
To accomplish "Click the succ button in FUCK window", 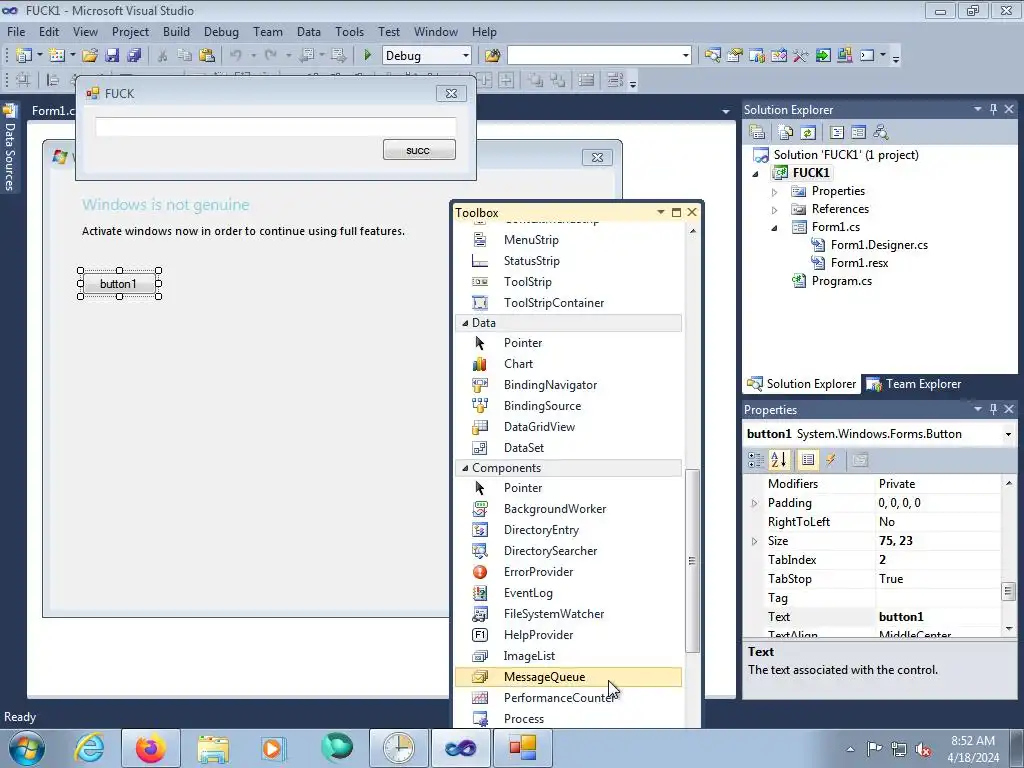I will tap(419, 150).
